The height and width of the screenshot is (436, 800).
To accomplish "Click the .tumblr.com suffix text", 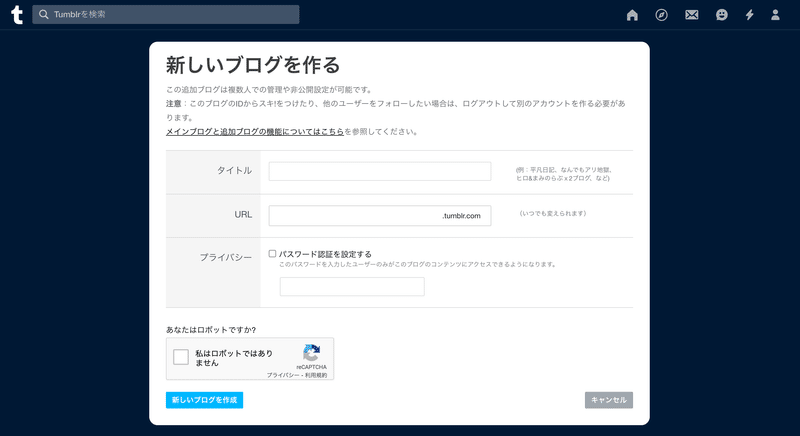I will tap(461, 216).
